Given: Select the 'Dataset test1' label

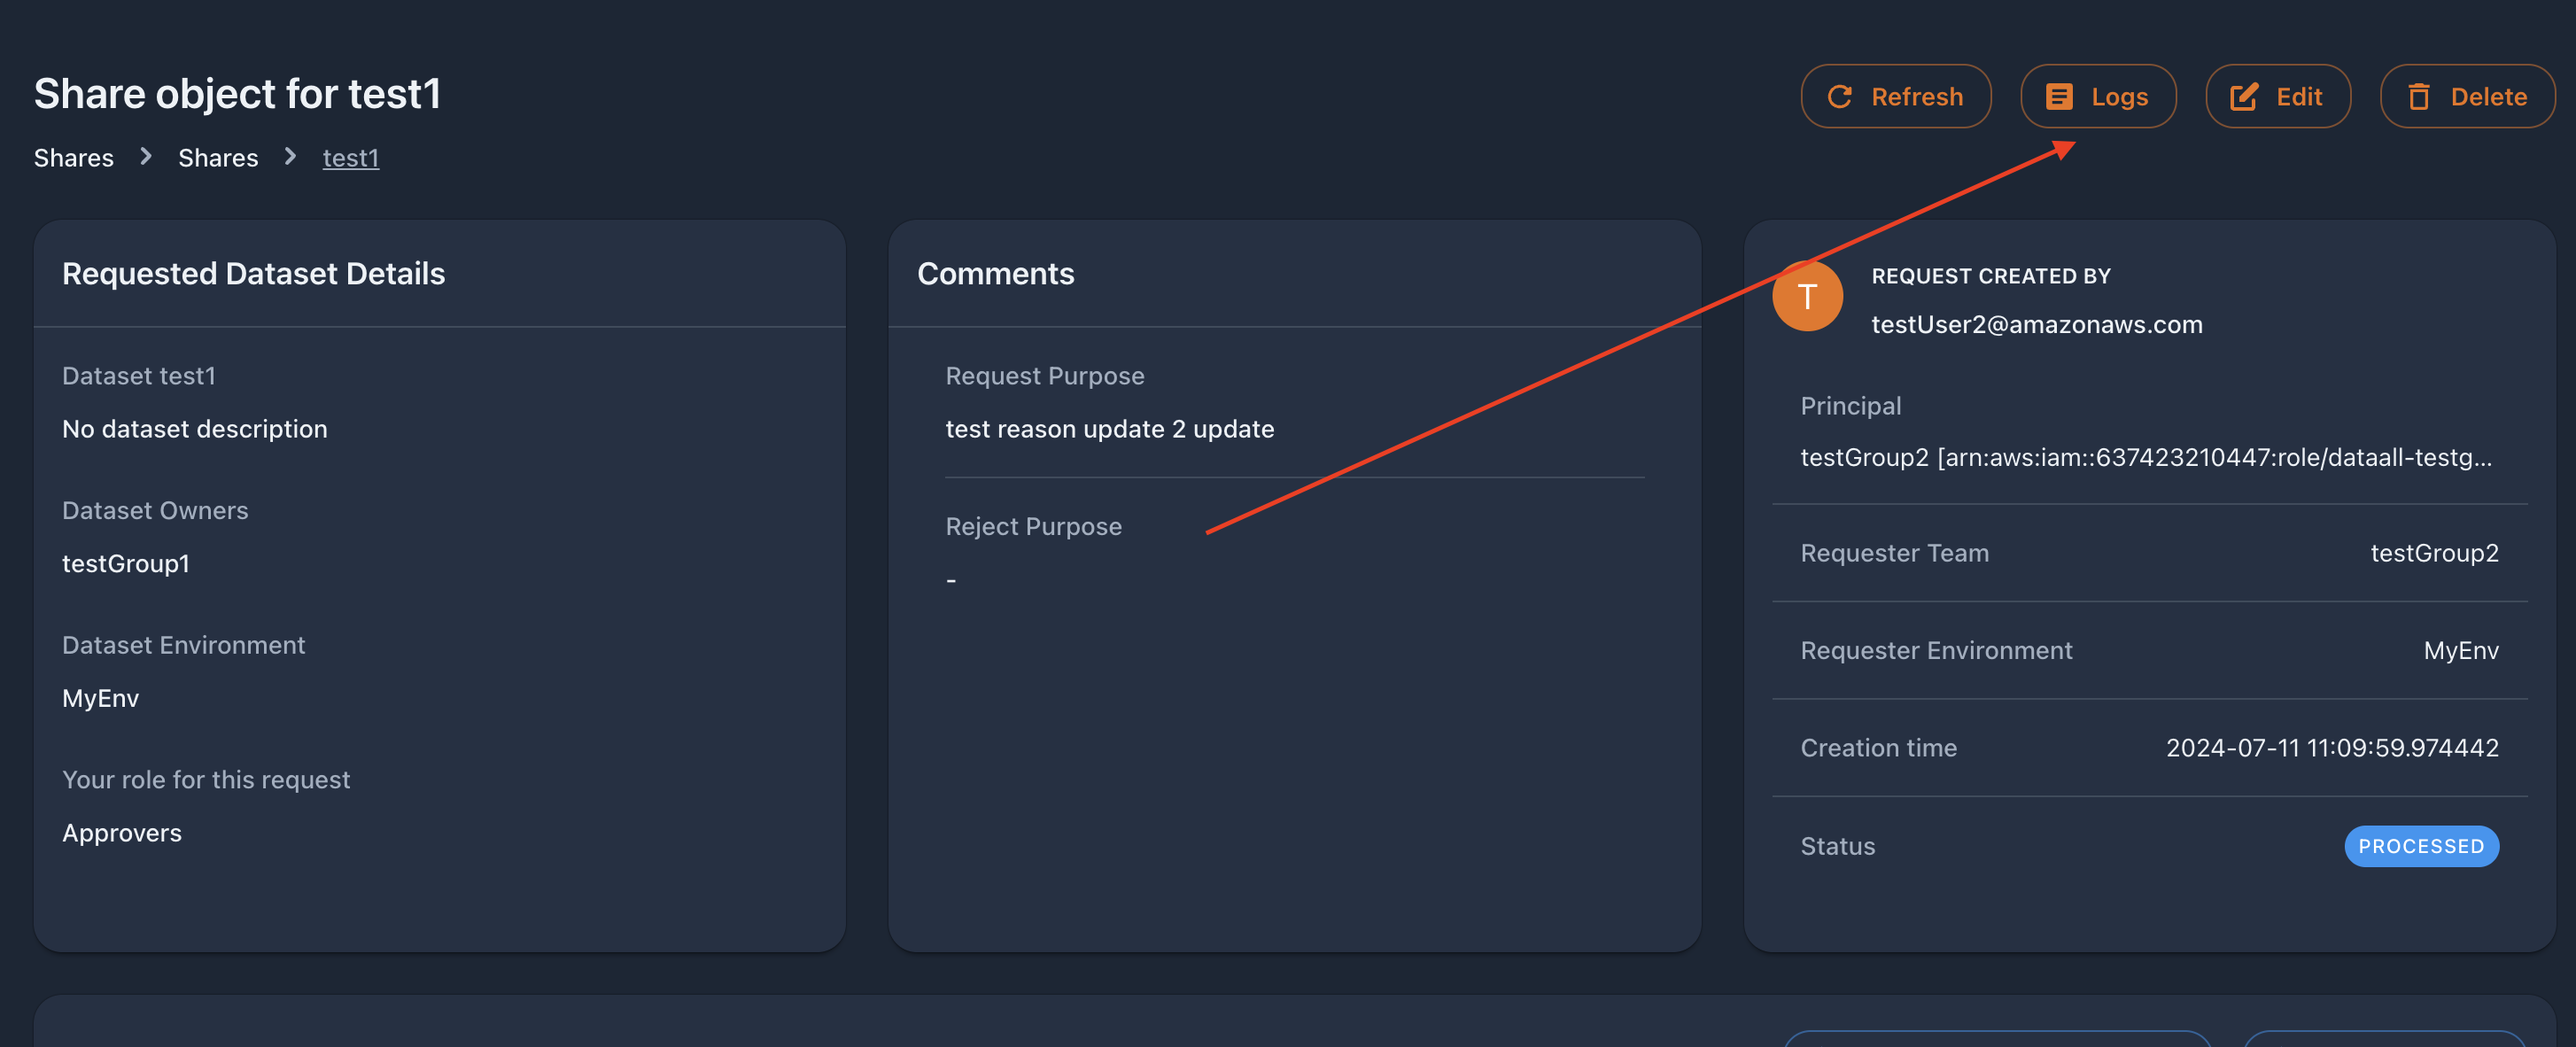Looking at the screenshot, I should tap(139, 375).
